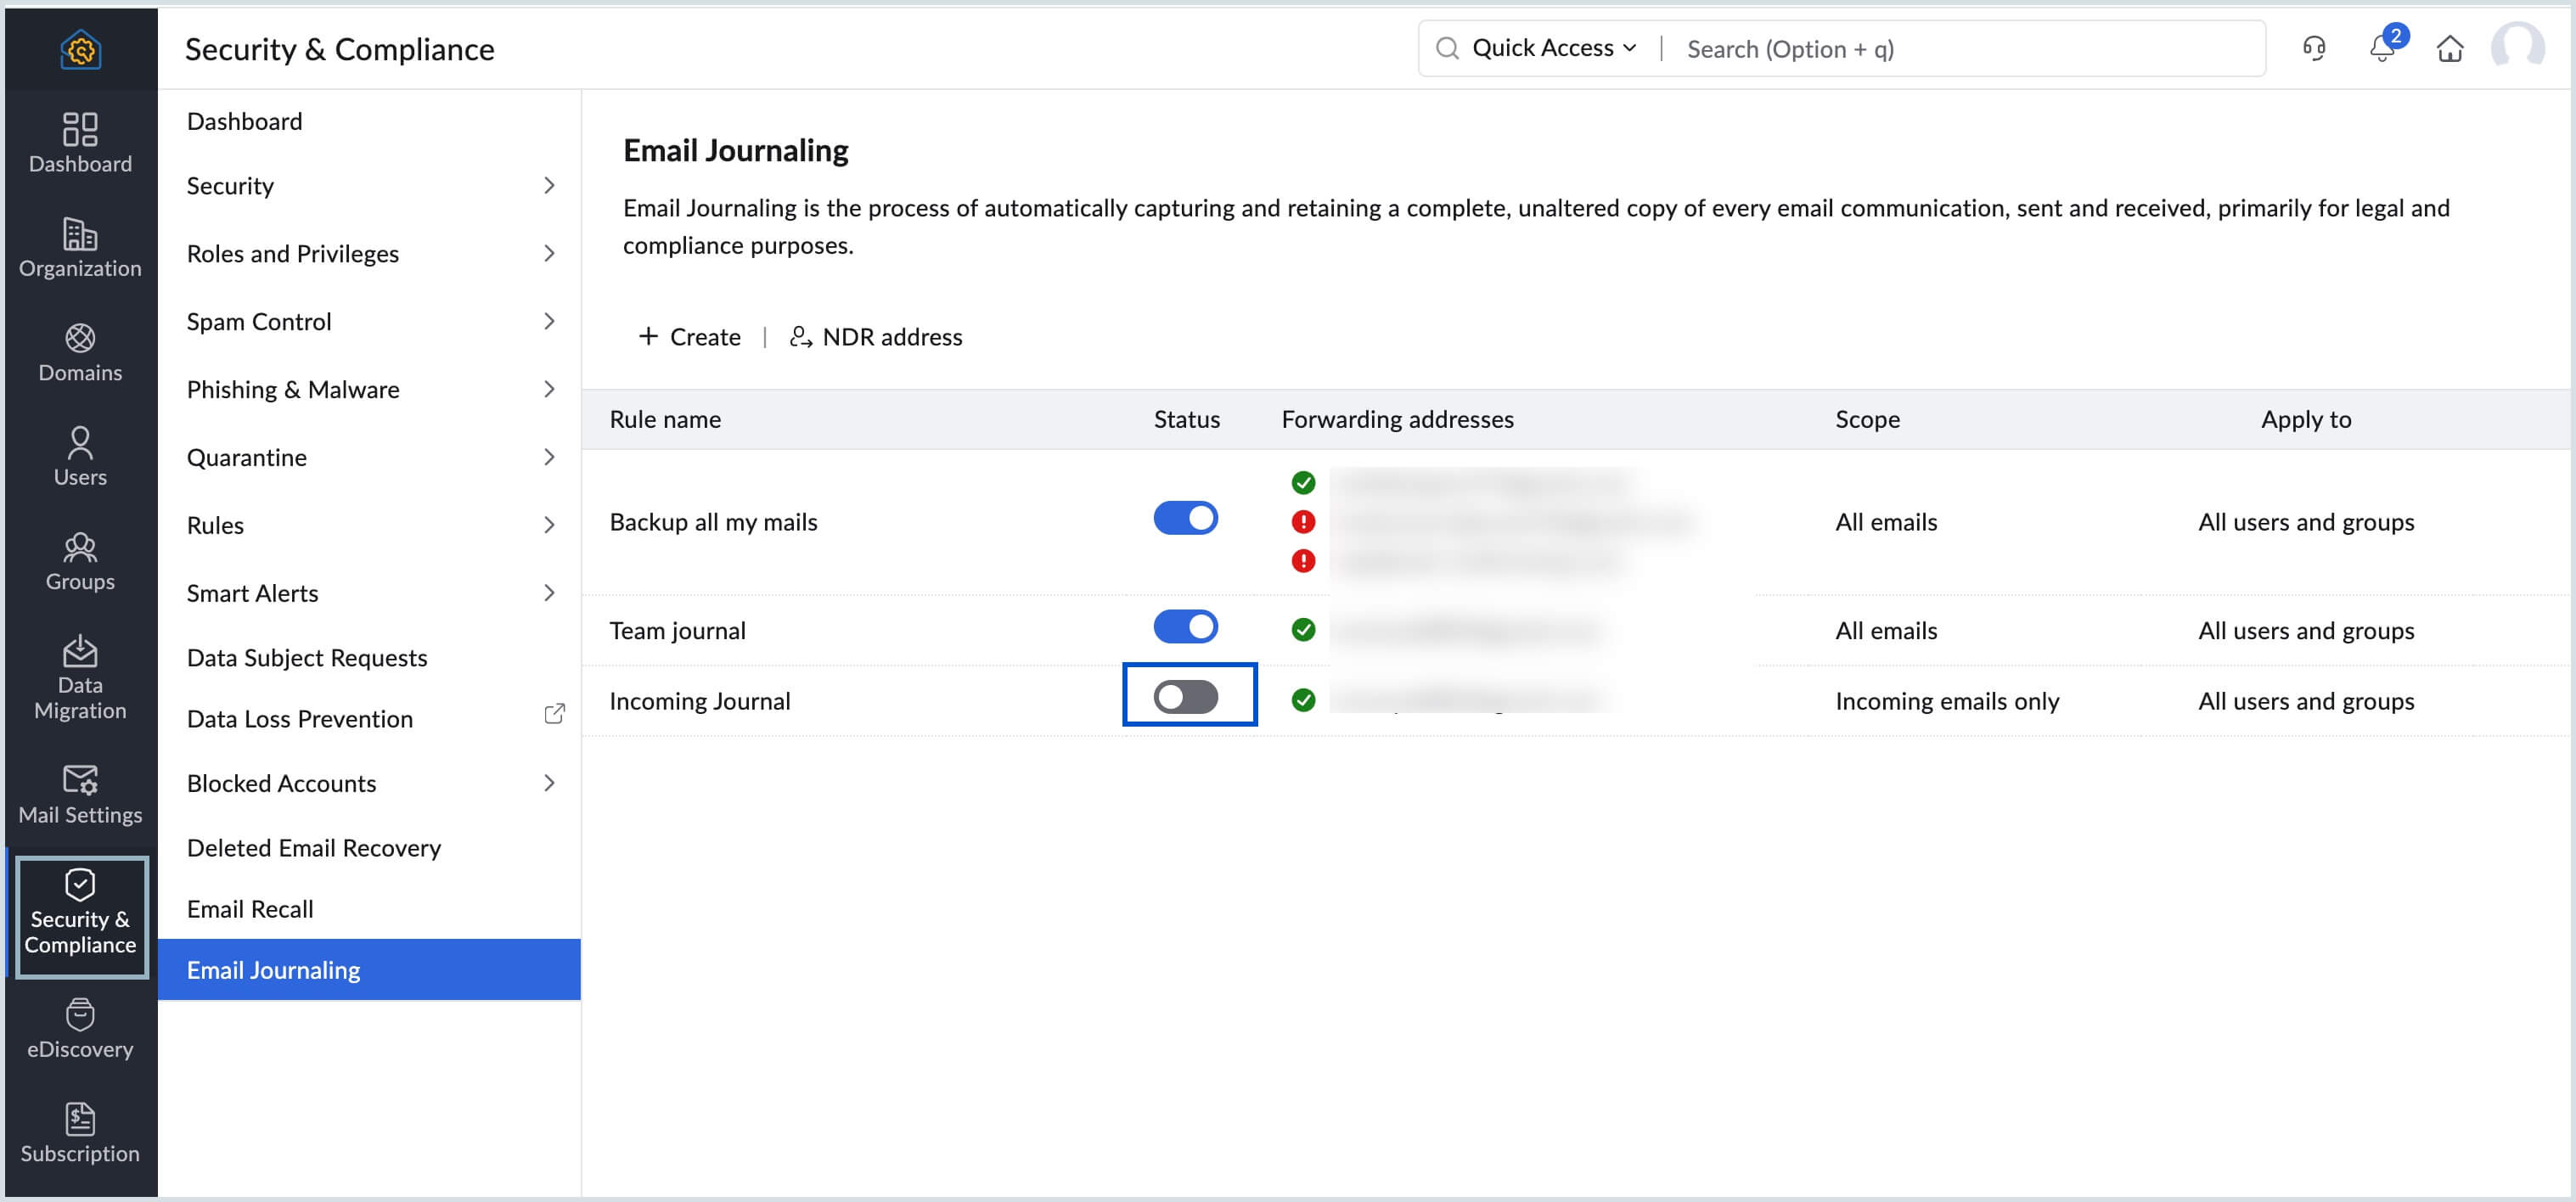Image resolution: width=2576 pixels, height=1202 pixels.
Task: Click the second red error icon in the Backup all my mails row
Action: click(x=1302, y=560)
